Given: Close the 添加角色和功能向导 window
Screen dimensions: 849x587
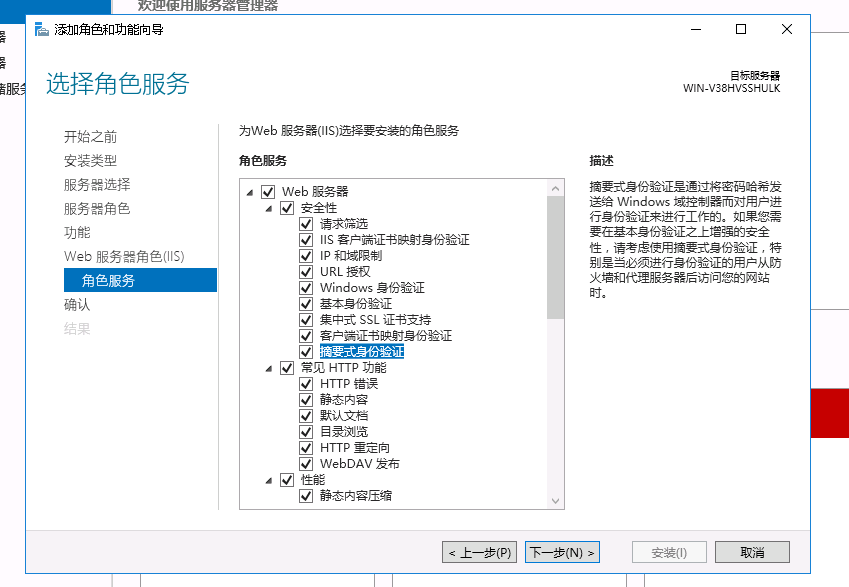Looking at the screenshot, I should (787, 29).
